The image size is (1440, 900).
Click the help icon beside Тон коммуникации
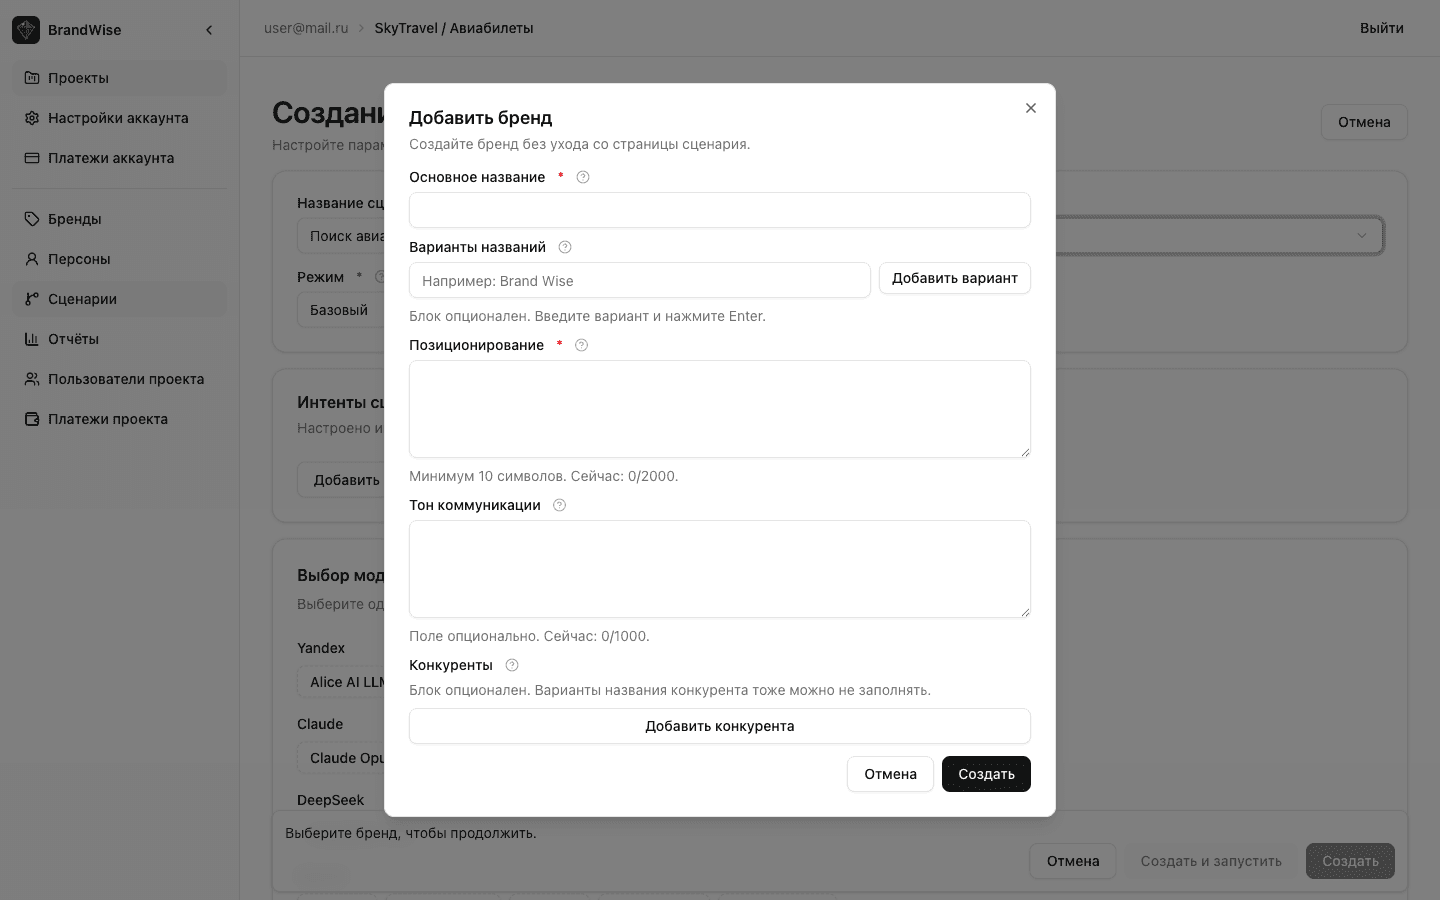click(x=560, y=505)
